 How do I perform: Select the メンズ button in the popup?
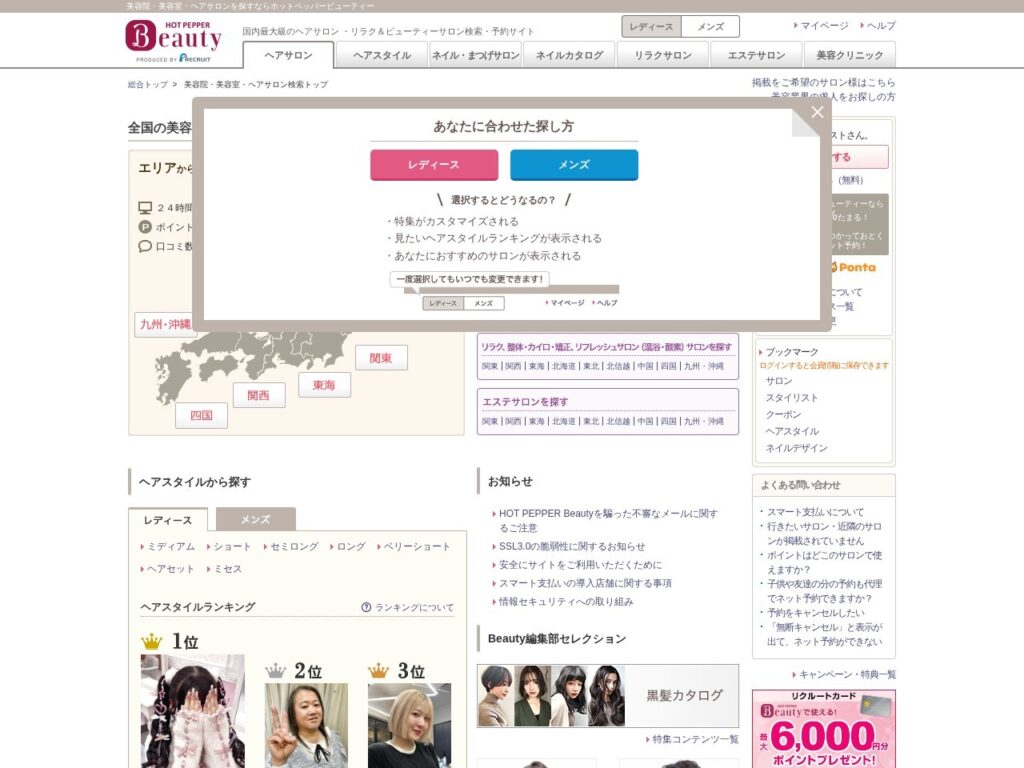pyautogui.click(x=574, y=165)
